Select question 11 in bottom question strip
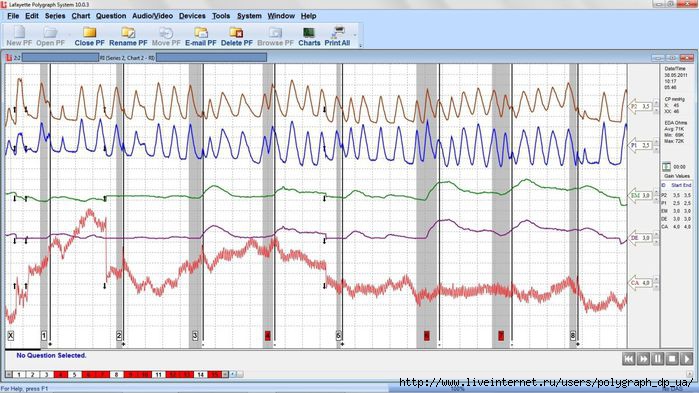Screen dimensions: 699x393 click(158, 375)
